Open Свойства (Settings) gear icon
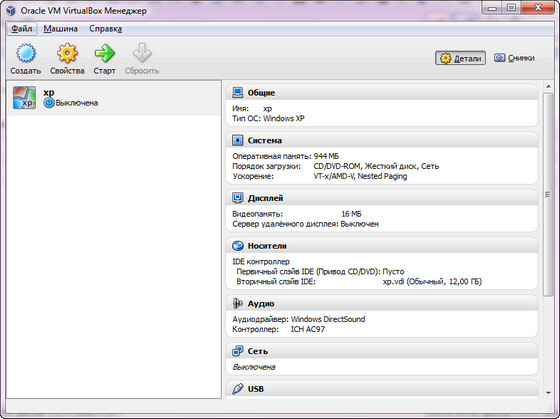Screen dimensions: 560x419 pyautogui.click(x=67, y=53)
